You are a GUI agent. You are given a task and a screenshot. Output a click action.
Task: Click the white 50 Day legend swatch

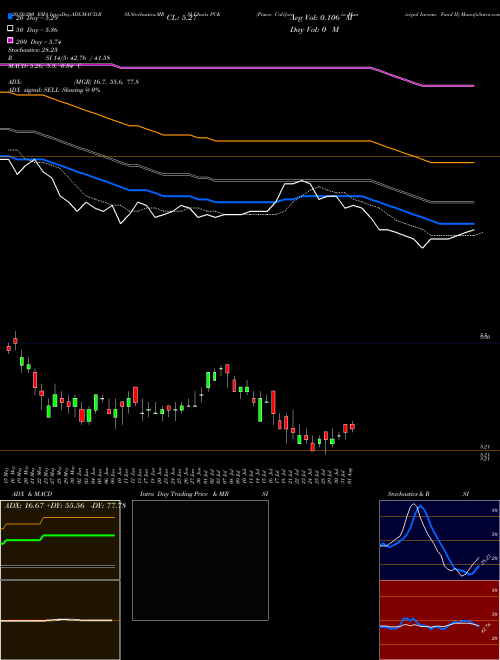(x=10, y=29)
